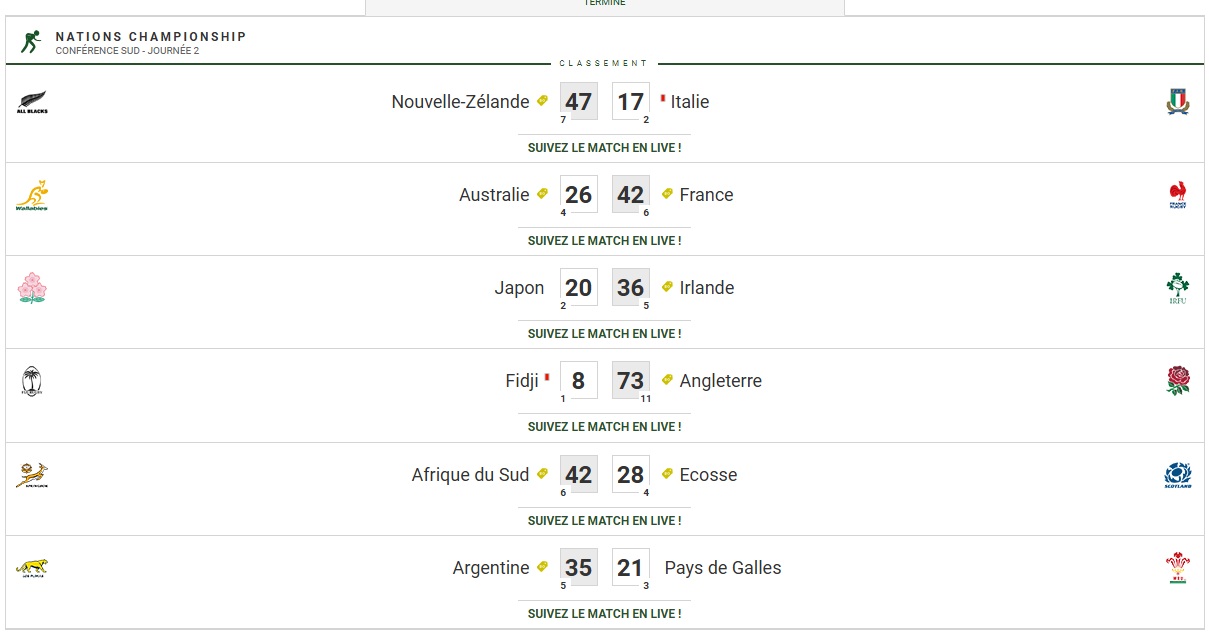This screenshot has height=641, width=1209.
Task: Follow live link under Argentine vs Pays de Galles
Action: 604,613
